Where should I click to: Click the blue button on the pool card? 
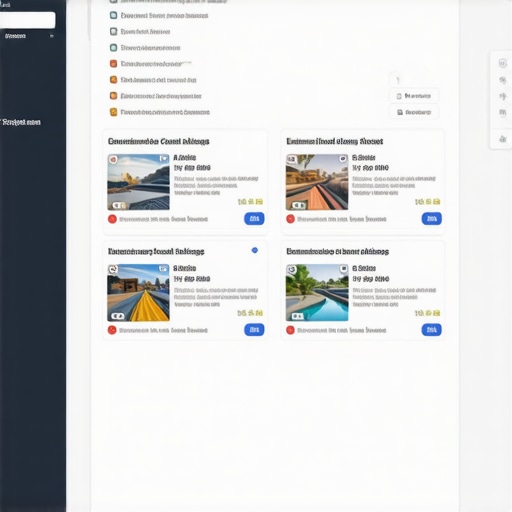[431, 330]
